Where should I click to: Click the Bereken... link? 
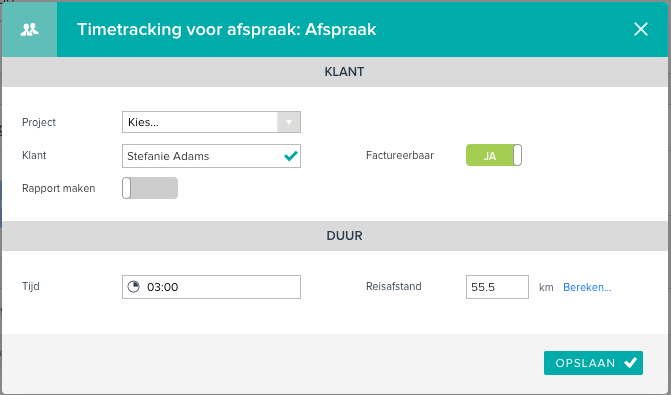pos(587,287)
